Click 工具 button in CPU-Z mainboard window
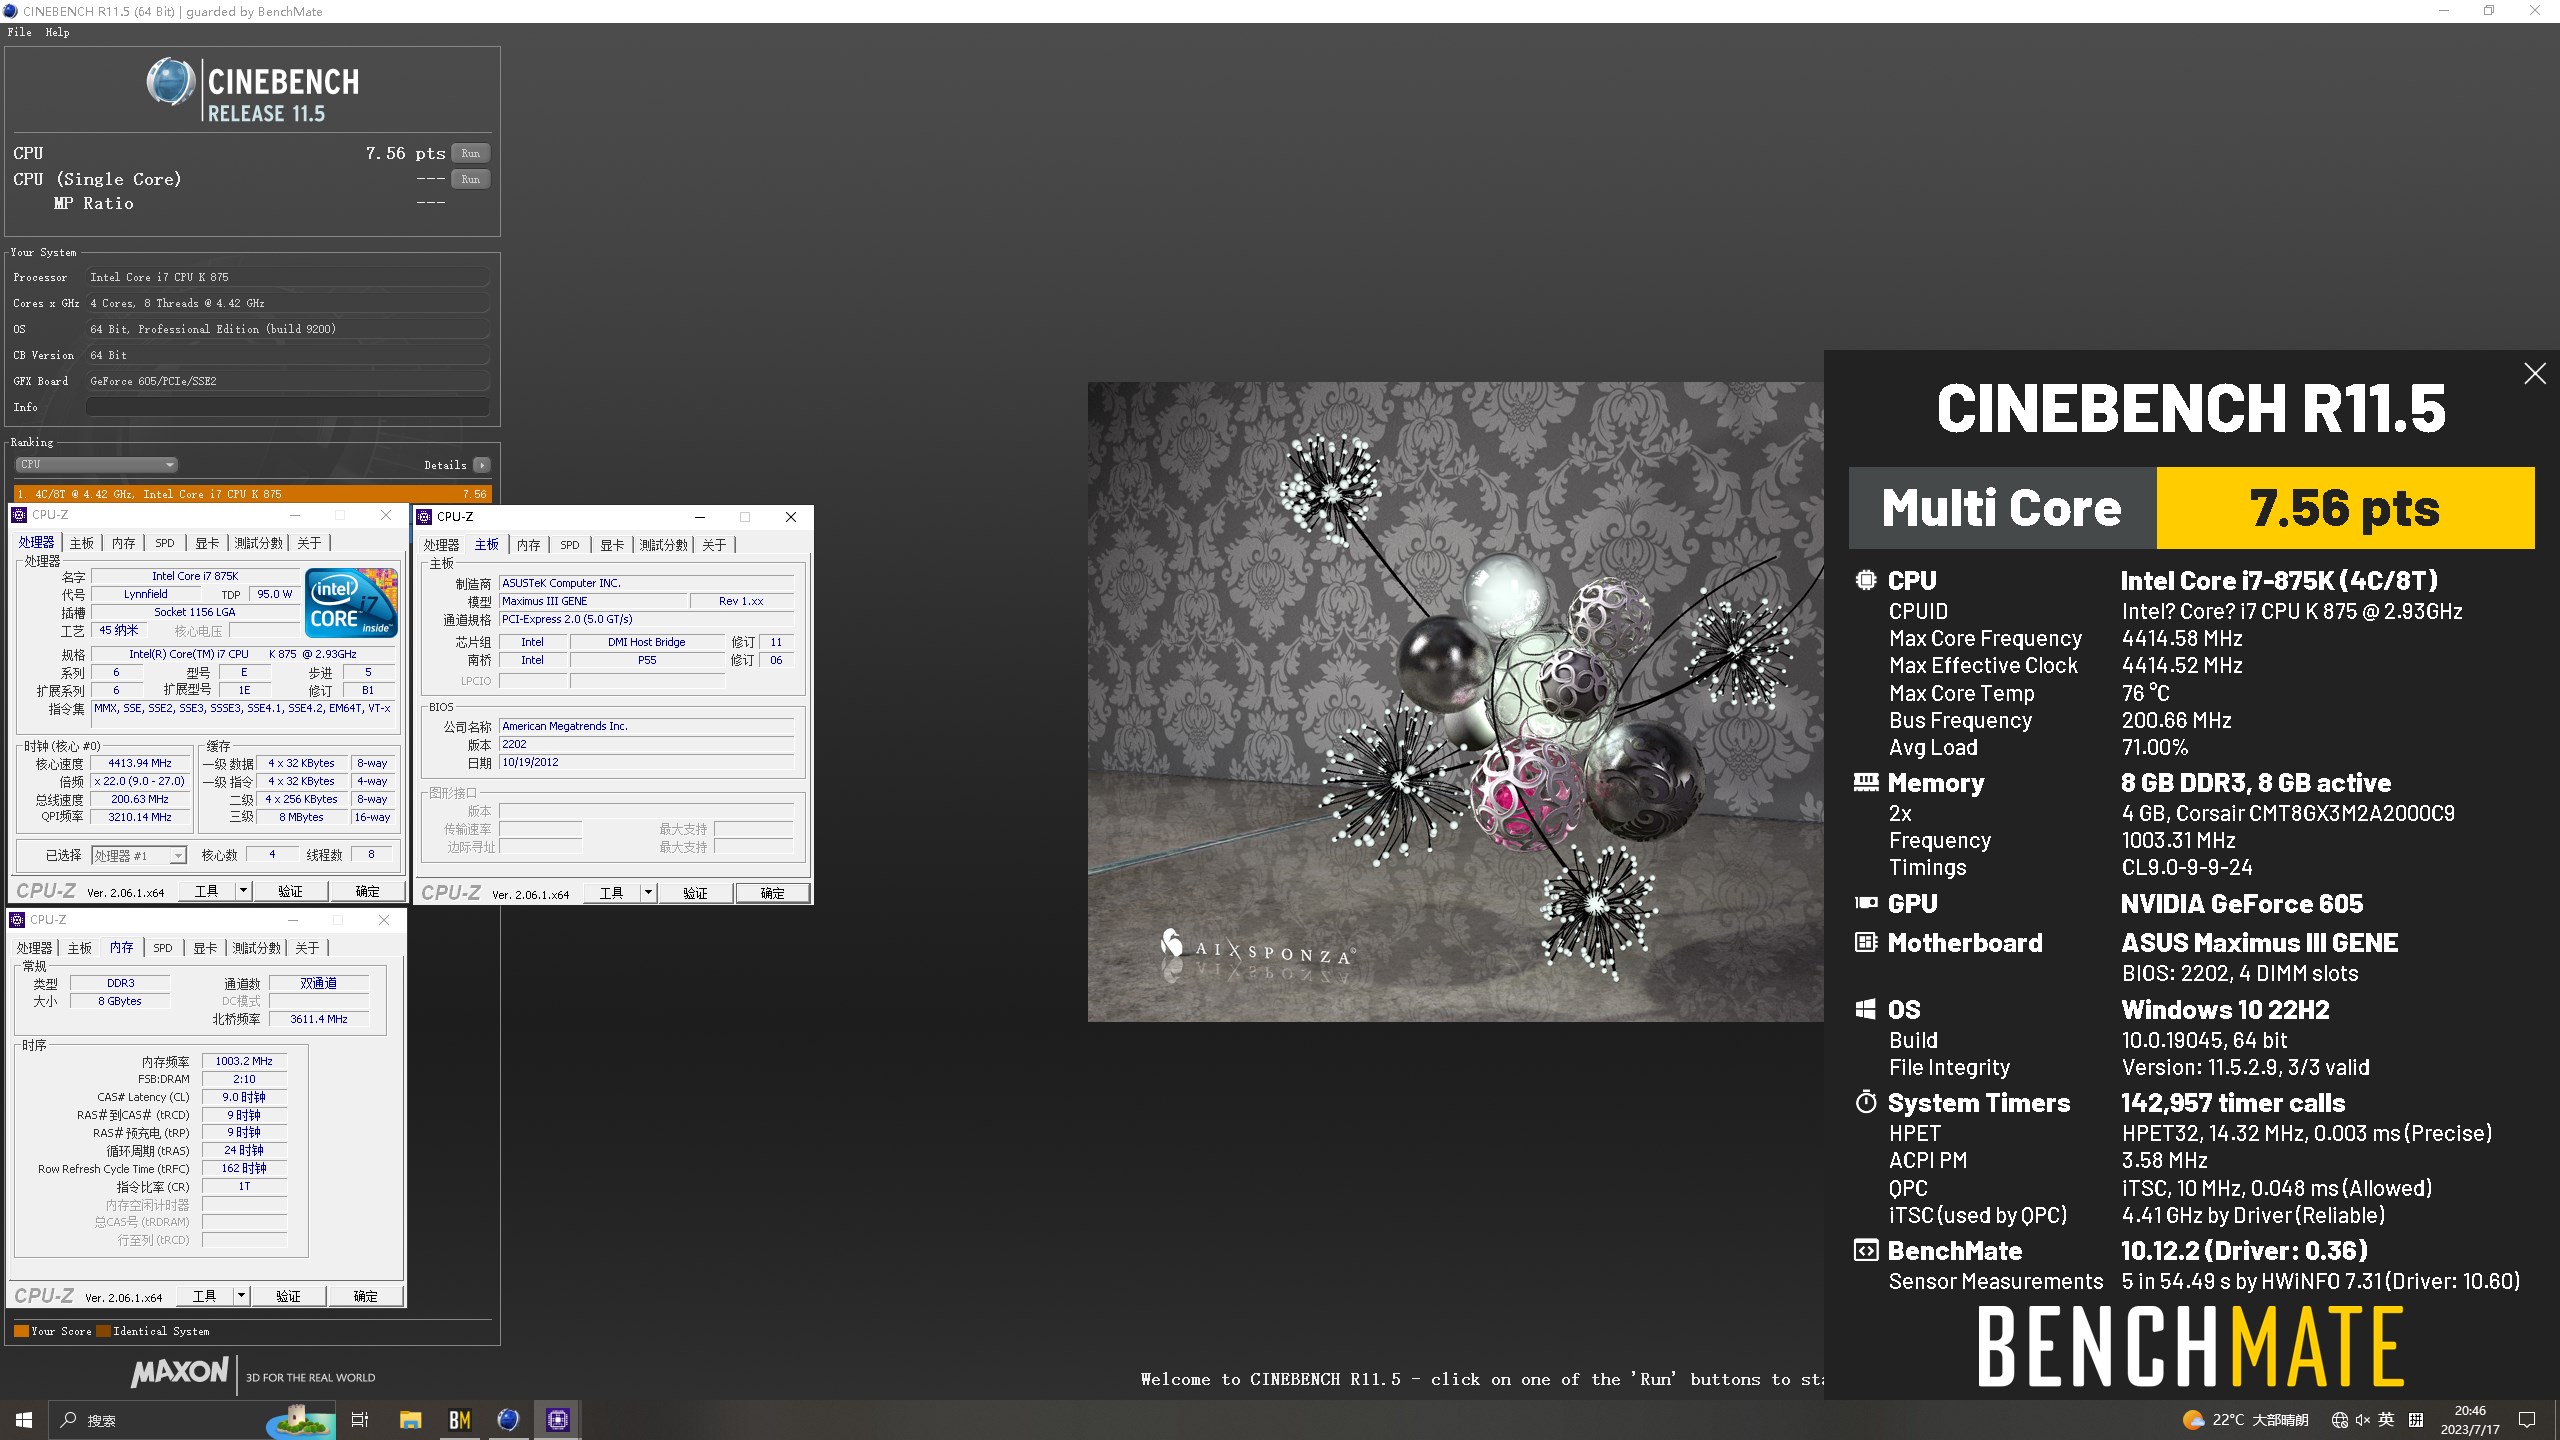This screenshot has height=1440, width=2560. [x=611, y=893]
